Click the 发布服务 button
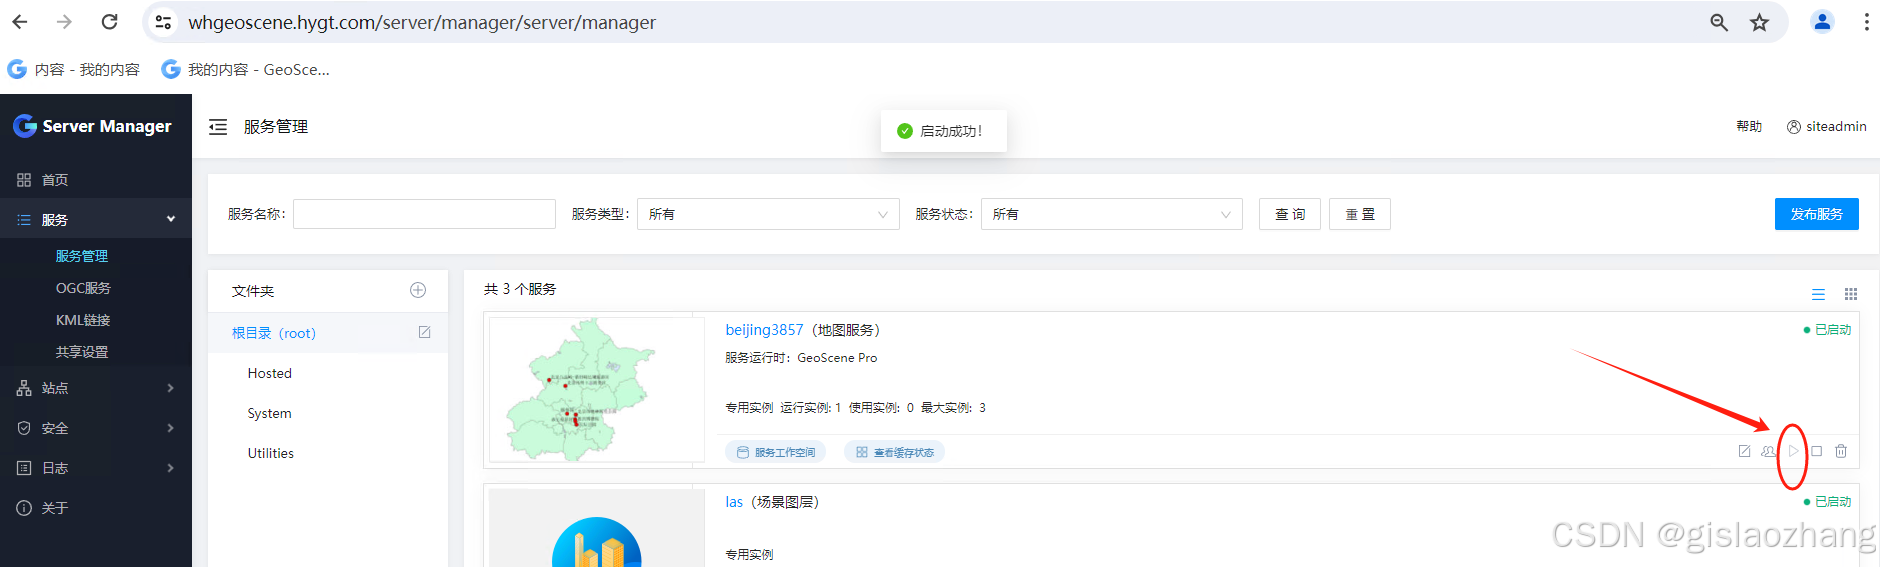 click(1817, 214)
